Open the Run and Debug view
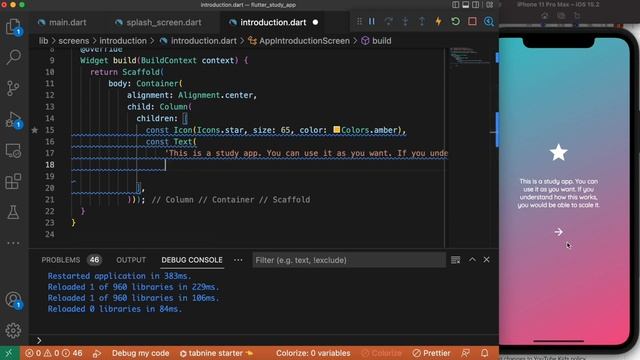This screenshot has height=360, width=640. (13, 120)
